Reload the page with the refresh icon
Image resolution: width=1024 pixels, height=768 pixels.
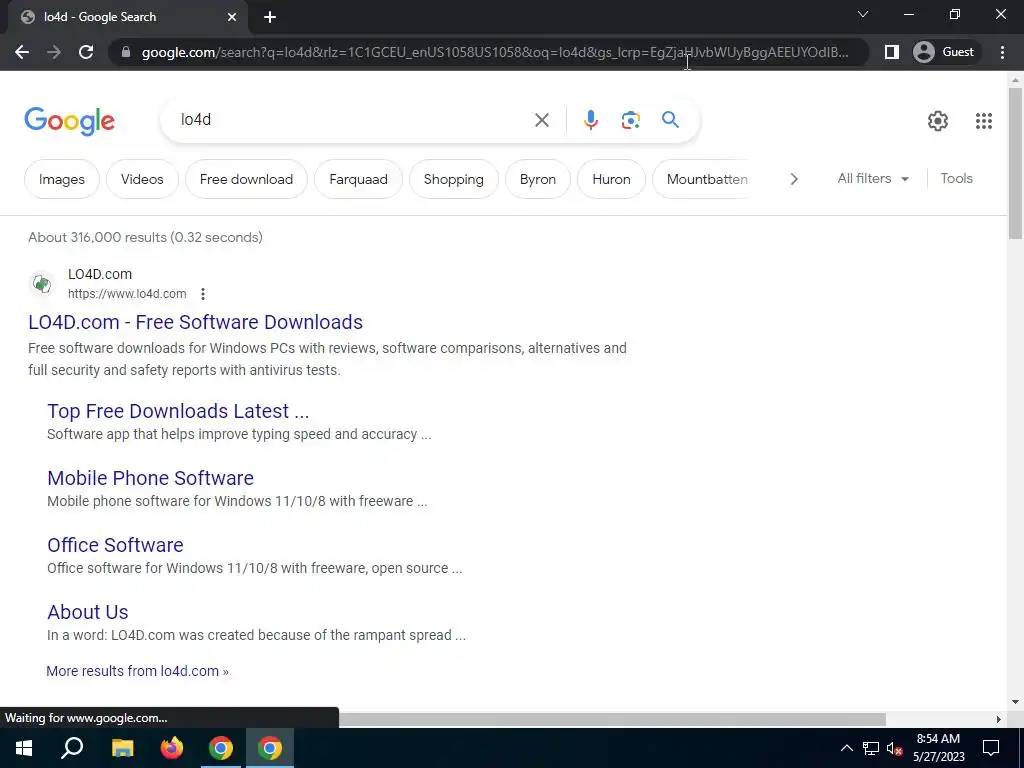(86, 52)
